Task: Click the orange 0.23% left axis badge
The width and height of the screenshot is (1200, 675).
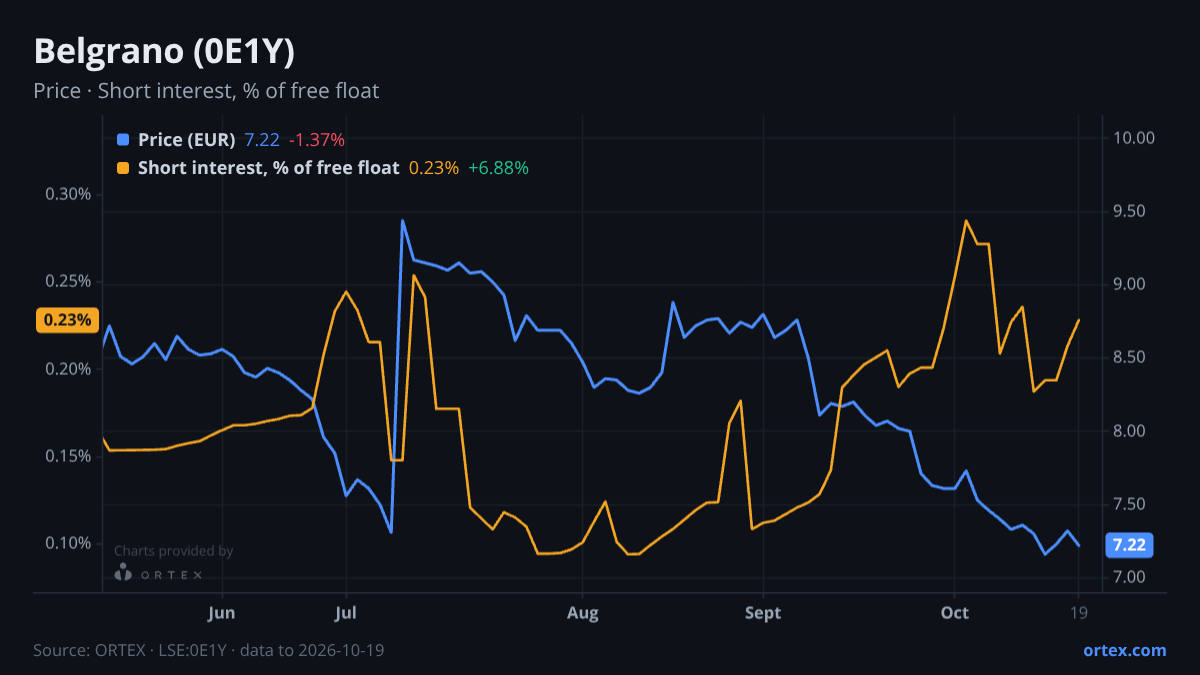Action: click(x=67, y=320)
